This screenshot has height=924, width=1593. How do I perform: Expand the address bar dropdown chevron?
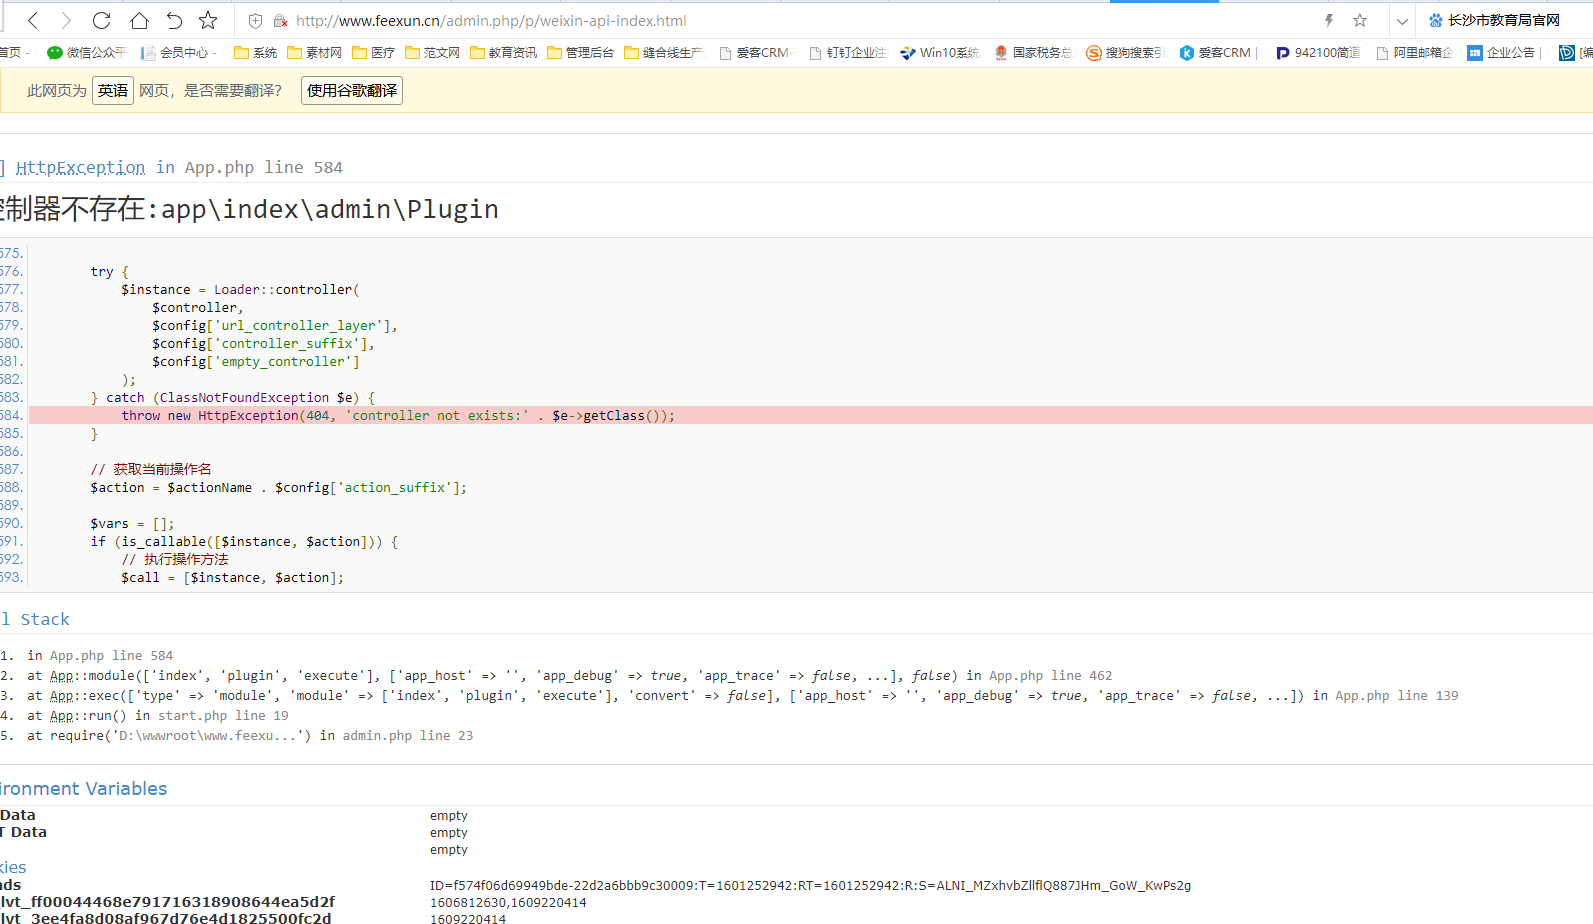click(1402, 21)
